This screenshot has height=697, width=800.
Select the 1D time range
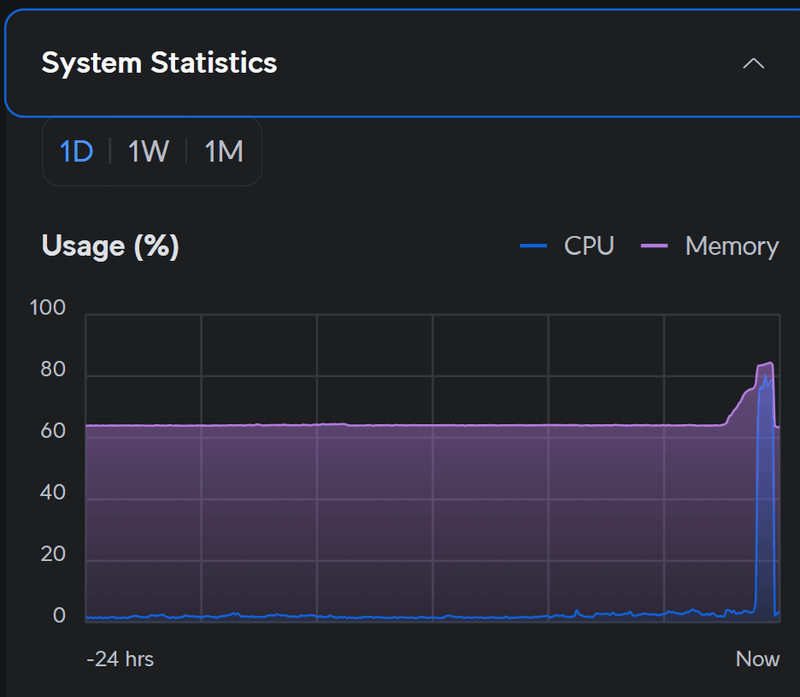(x=76, y=152)
